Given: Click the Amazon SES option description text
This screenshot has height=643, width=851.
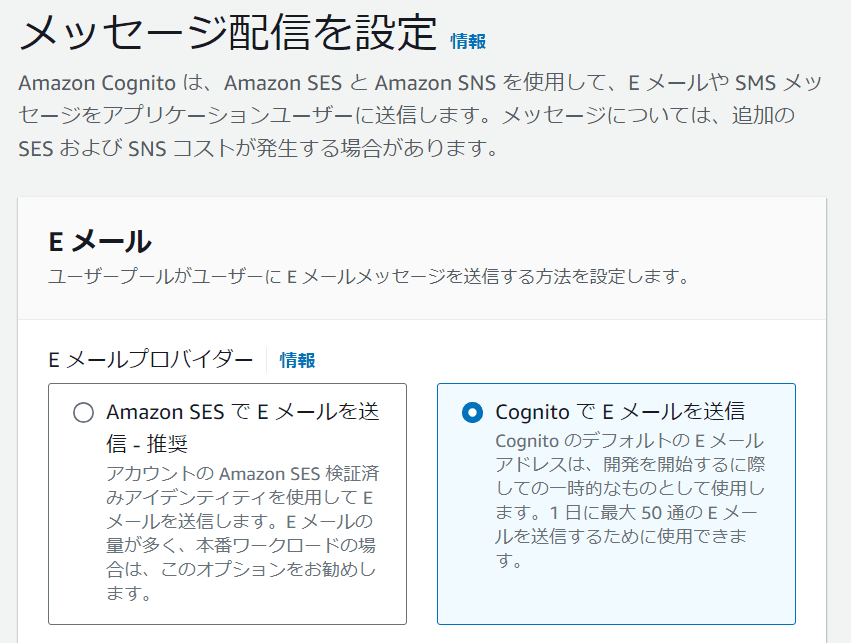Looking at the screenshot, I should pyautogui.click(x=240, y=533).
